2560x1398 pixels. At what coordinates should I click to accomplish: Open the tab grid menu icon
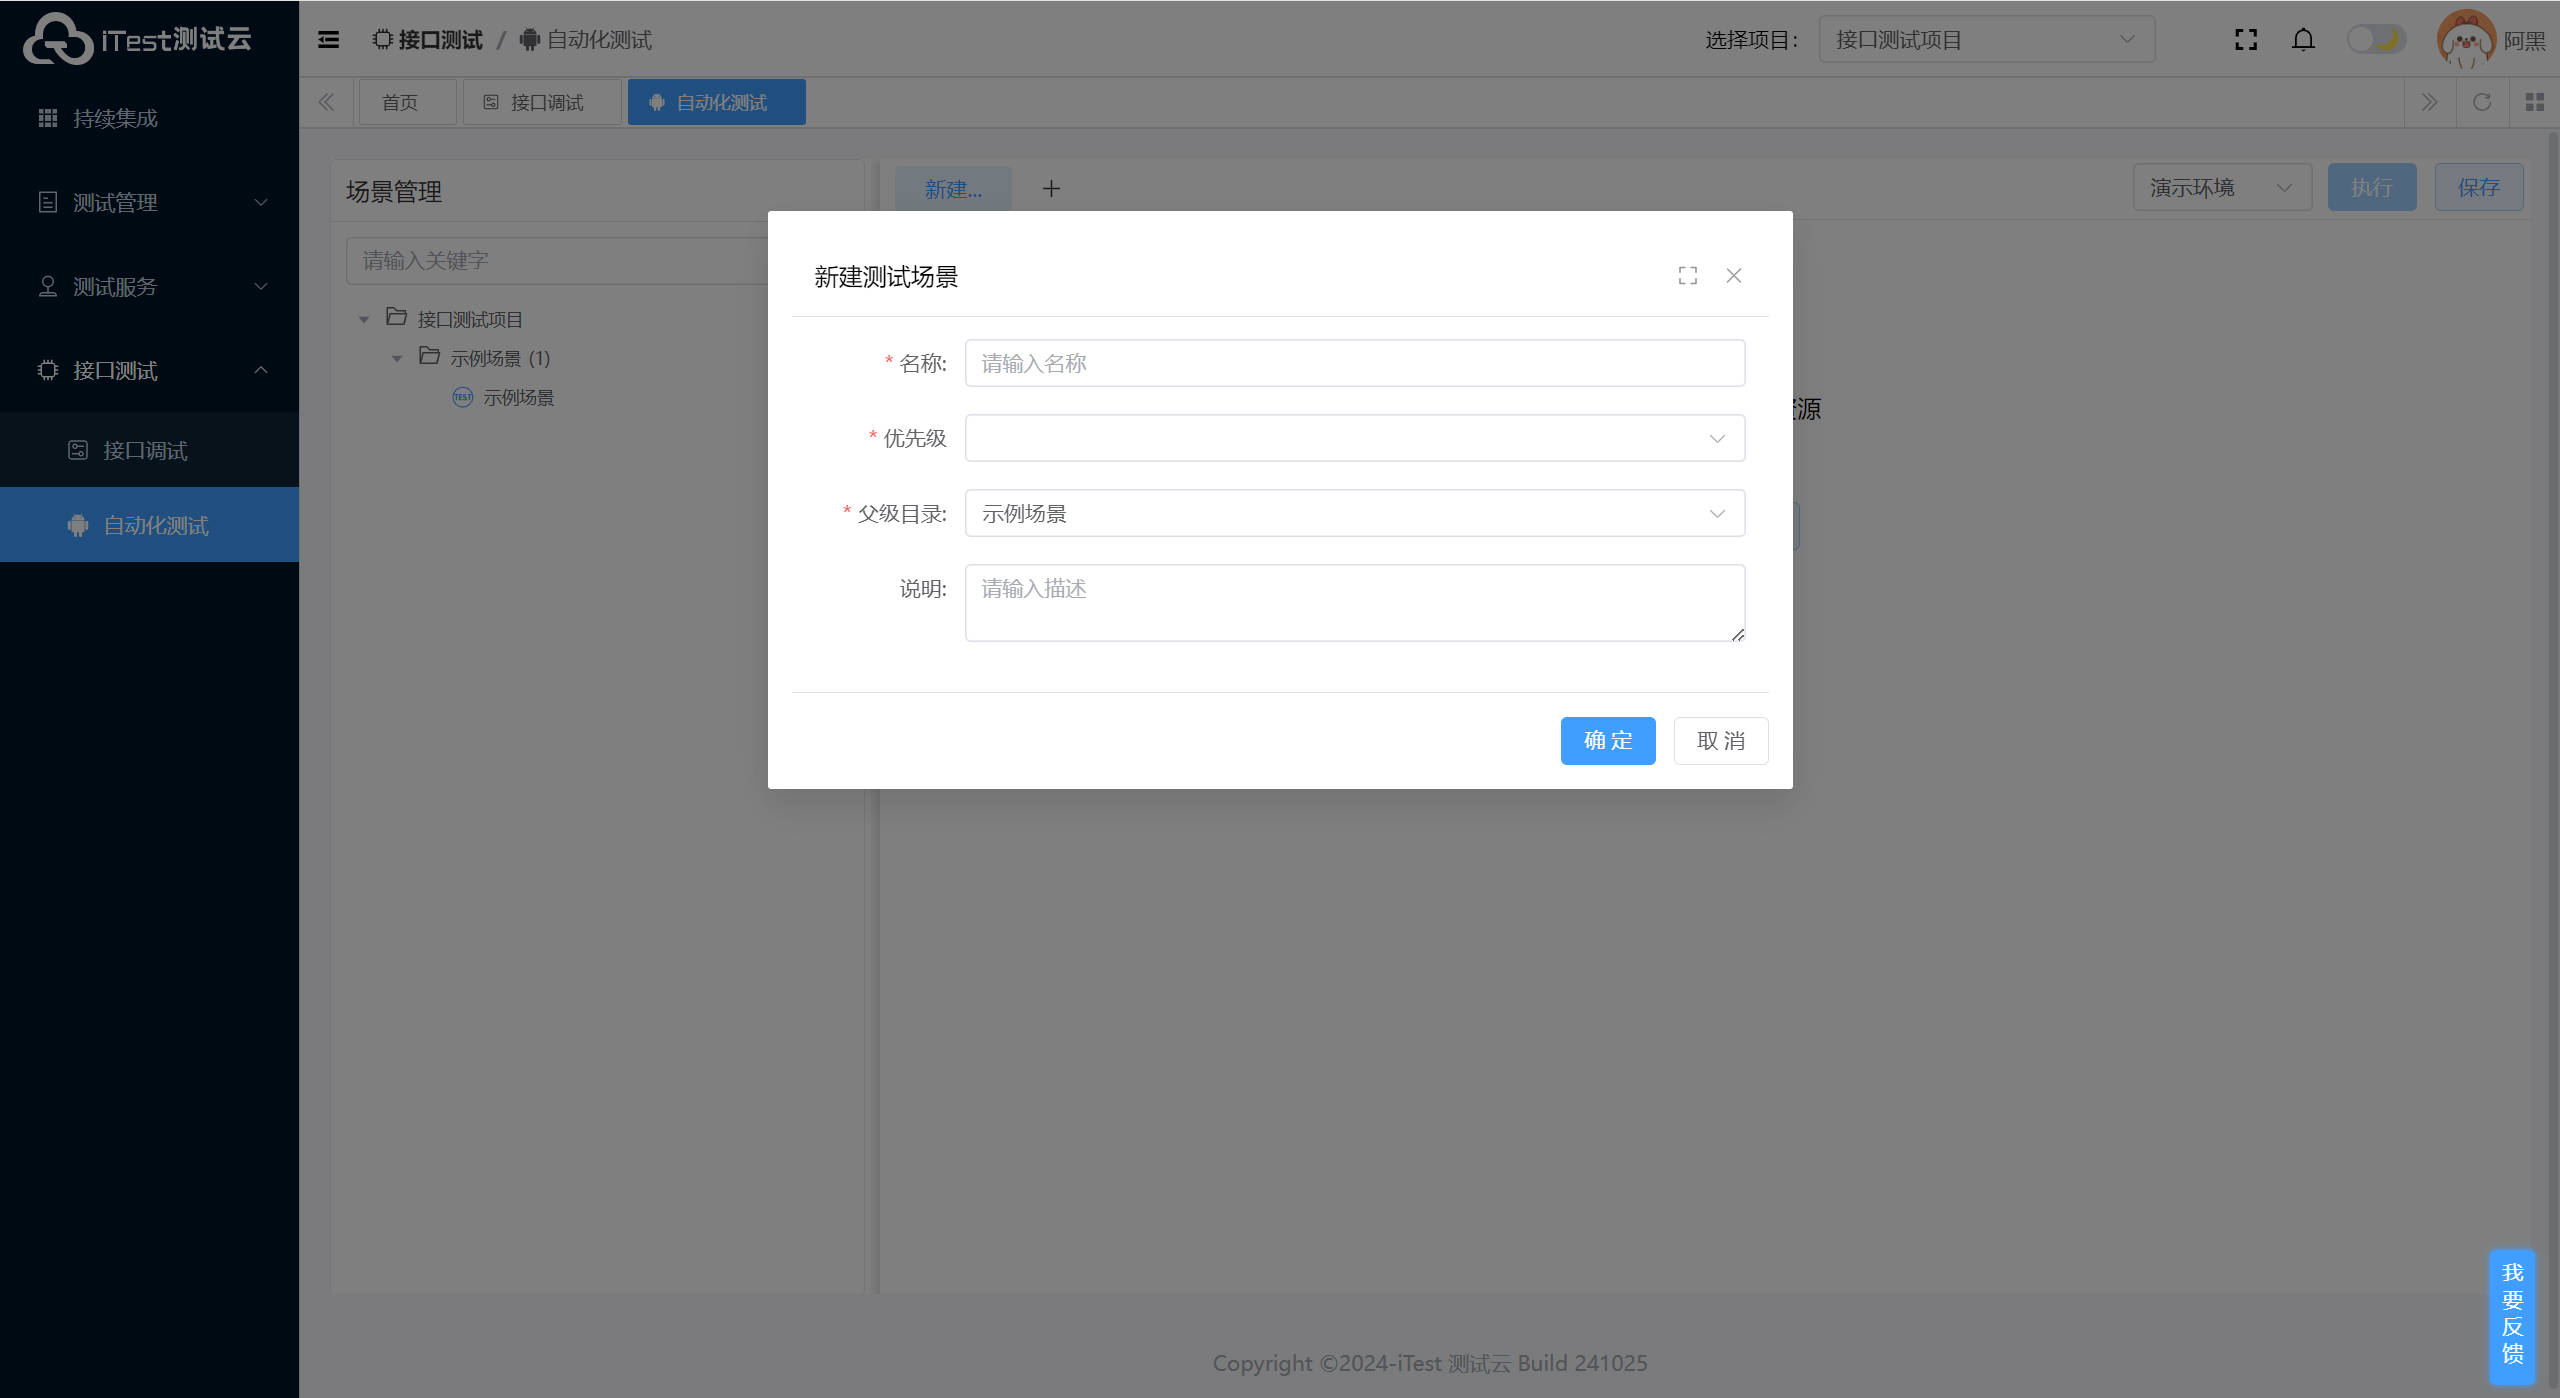click(2534, 102)
